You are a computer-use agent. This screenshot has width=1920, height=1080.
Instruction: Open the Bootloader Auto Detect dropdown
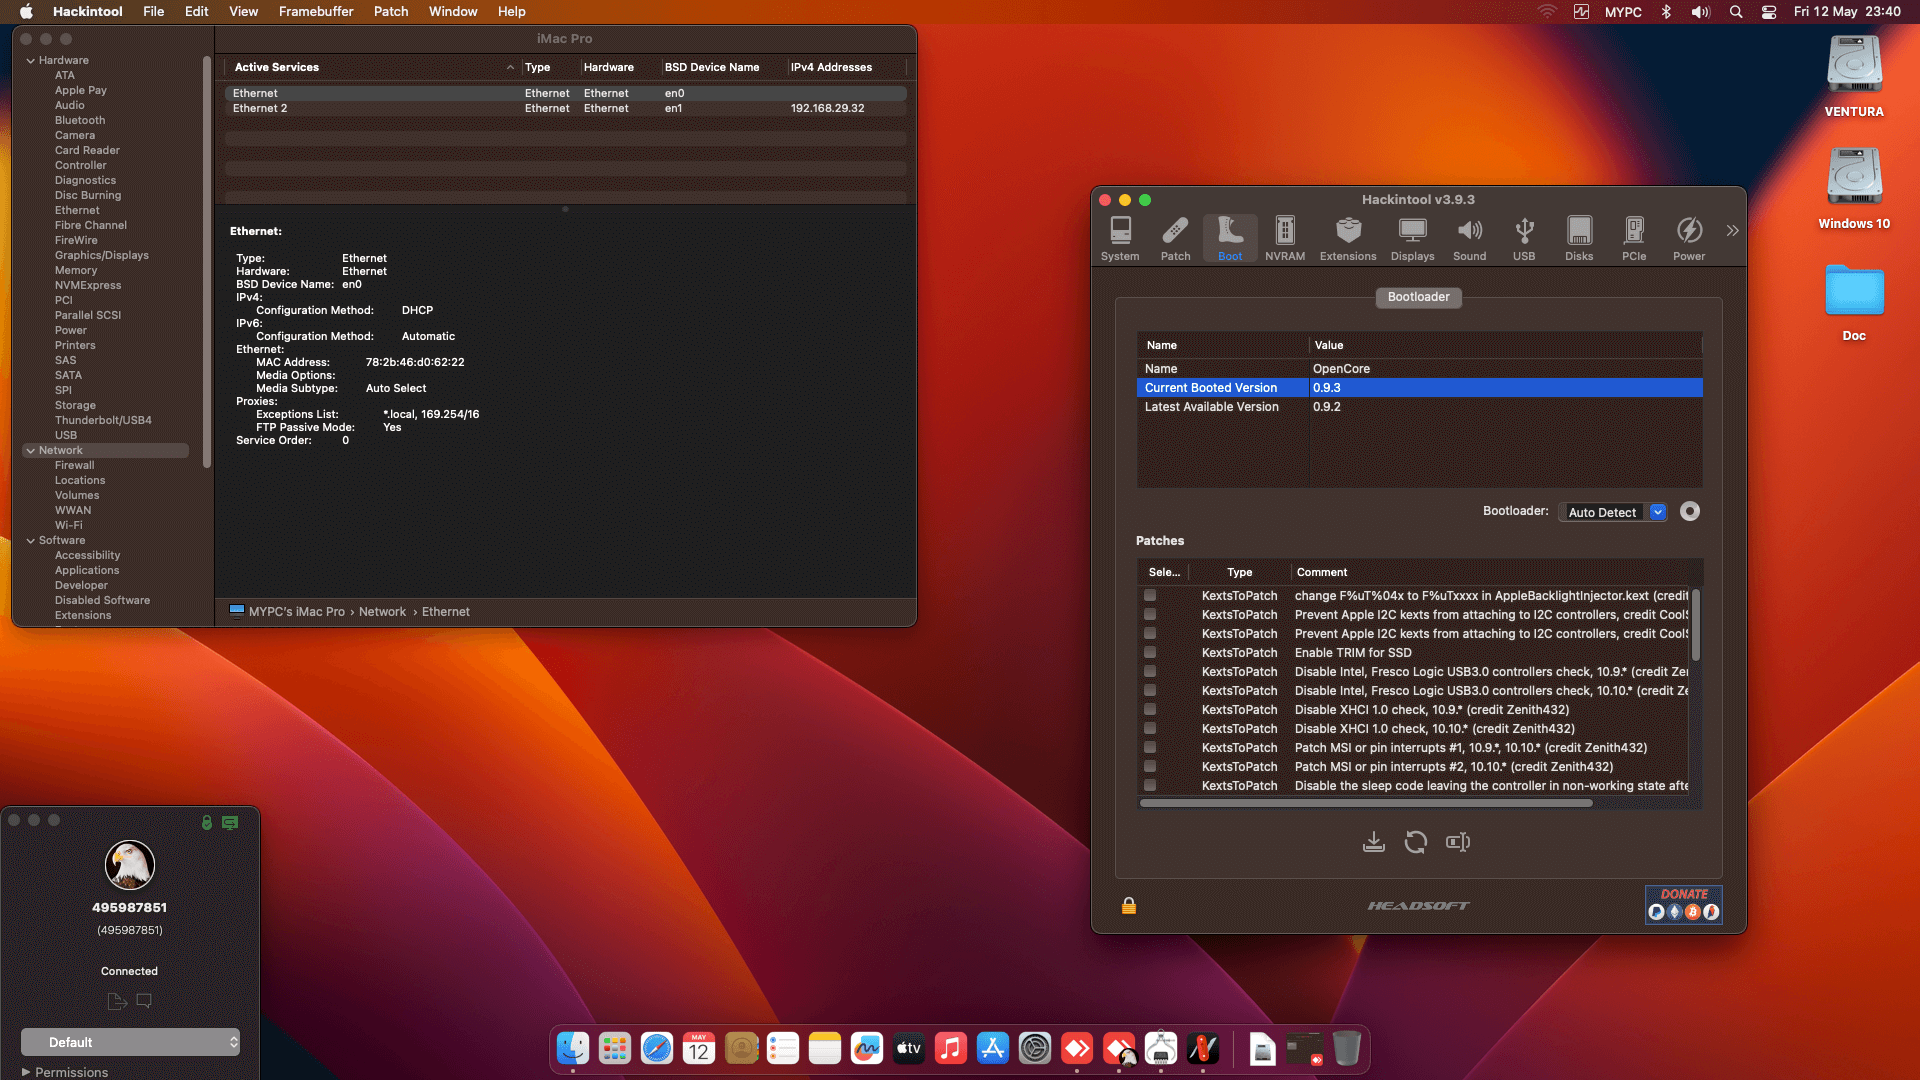1613,512
